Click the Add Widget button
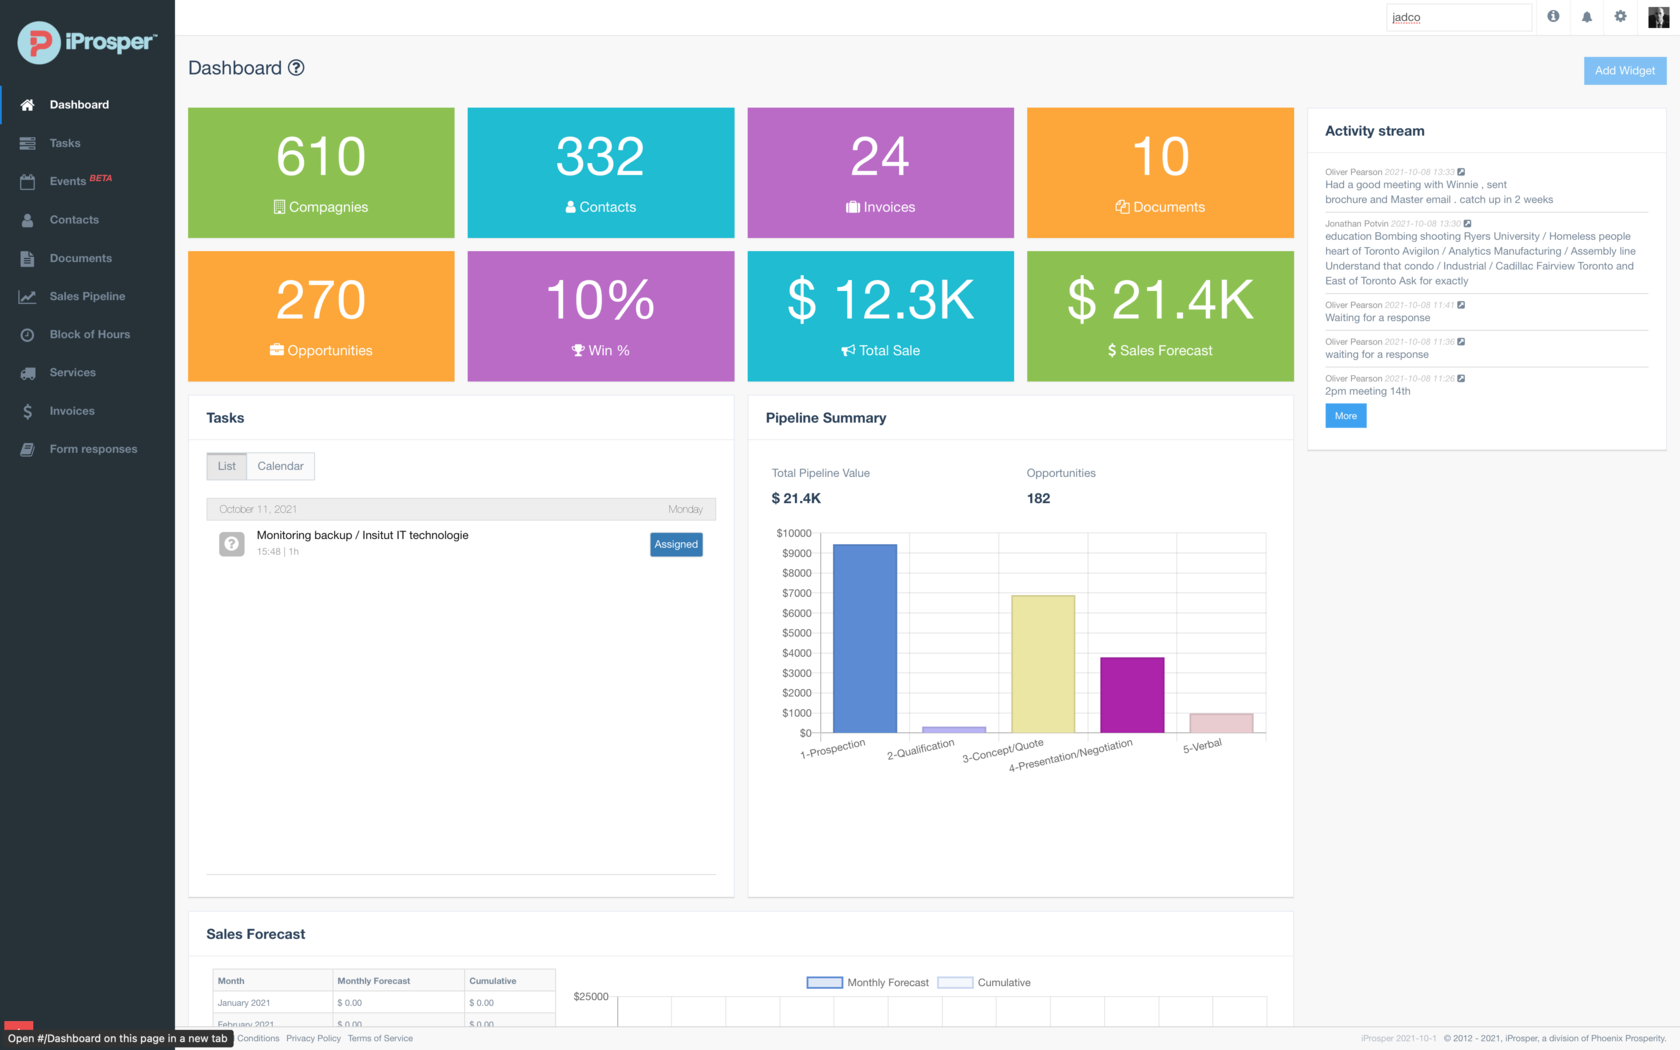The image size is (1680, 1050). (1625, 71)
